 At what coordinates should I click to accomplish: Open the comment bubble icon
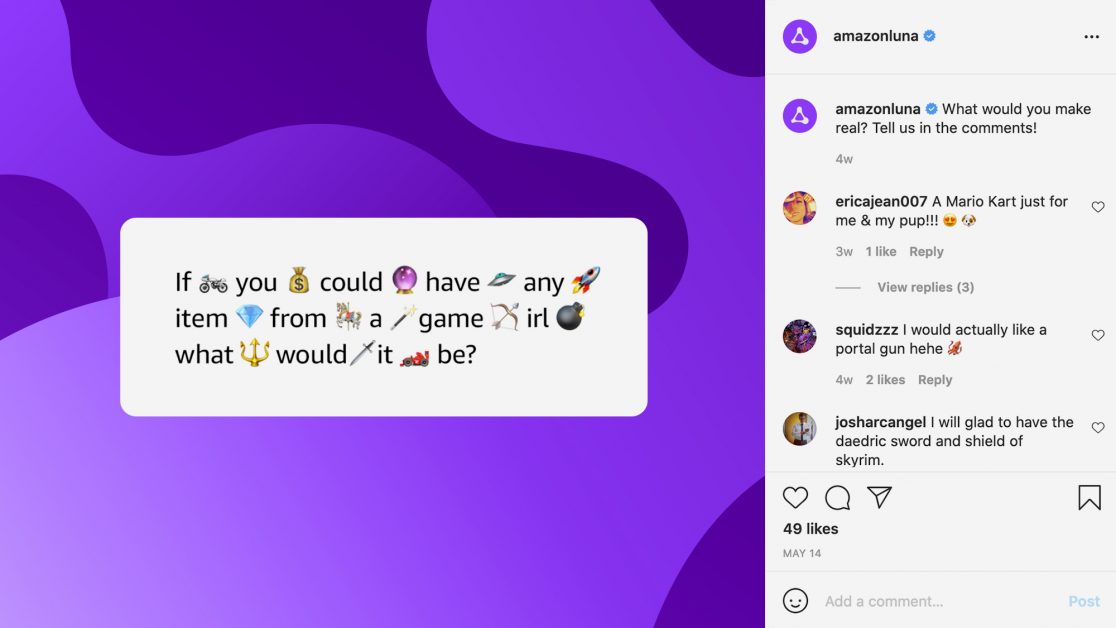click(x=837, y=497)
